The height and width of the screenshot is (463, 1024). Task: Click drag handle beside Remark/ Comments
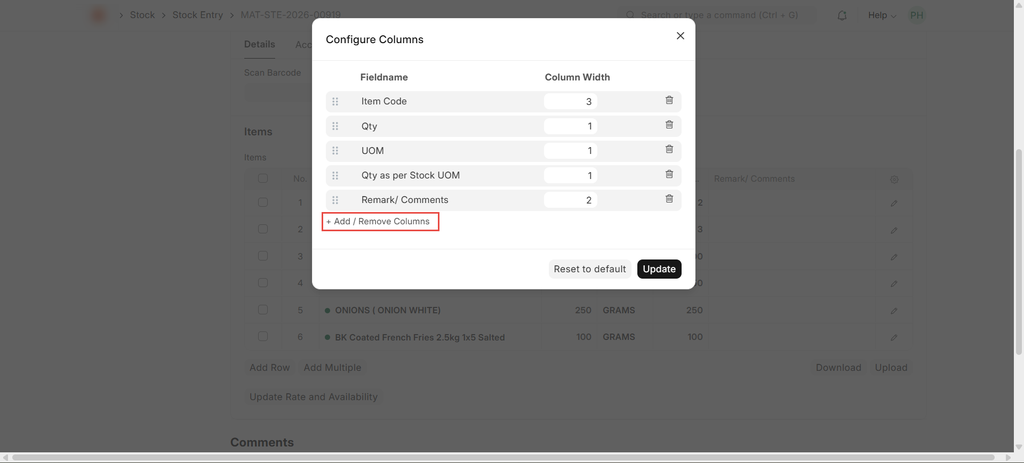point(335,200)
